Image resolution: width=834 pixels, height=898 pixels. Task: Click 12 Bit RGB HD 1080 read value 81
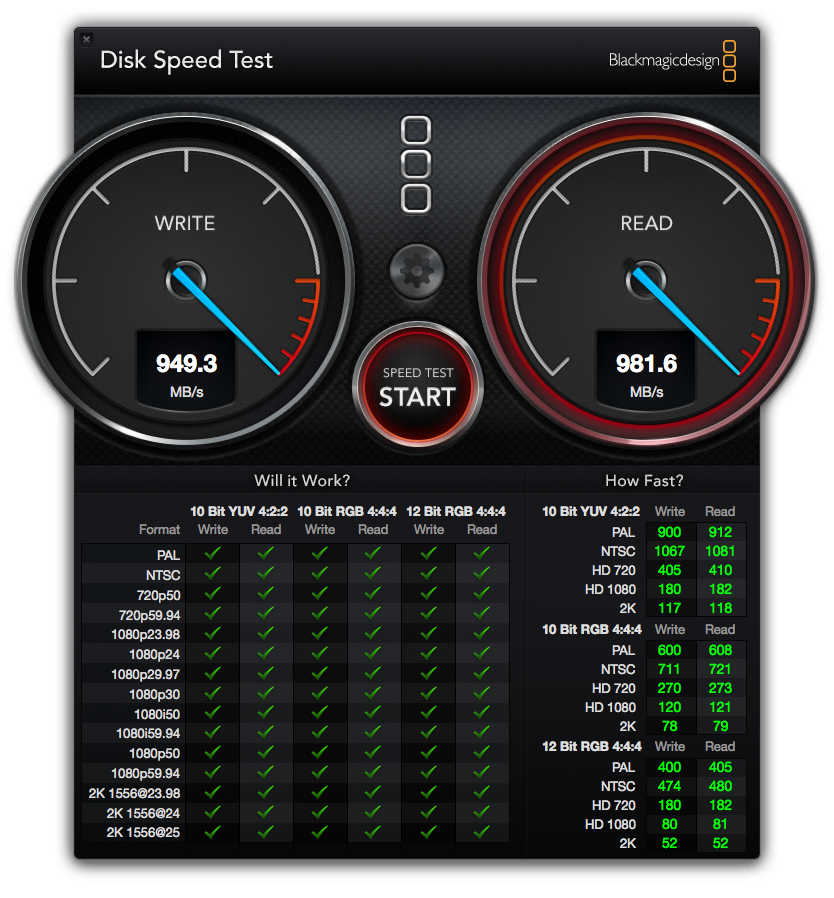(x=720, y=824)
